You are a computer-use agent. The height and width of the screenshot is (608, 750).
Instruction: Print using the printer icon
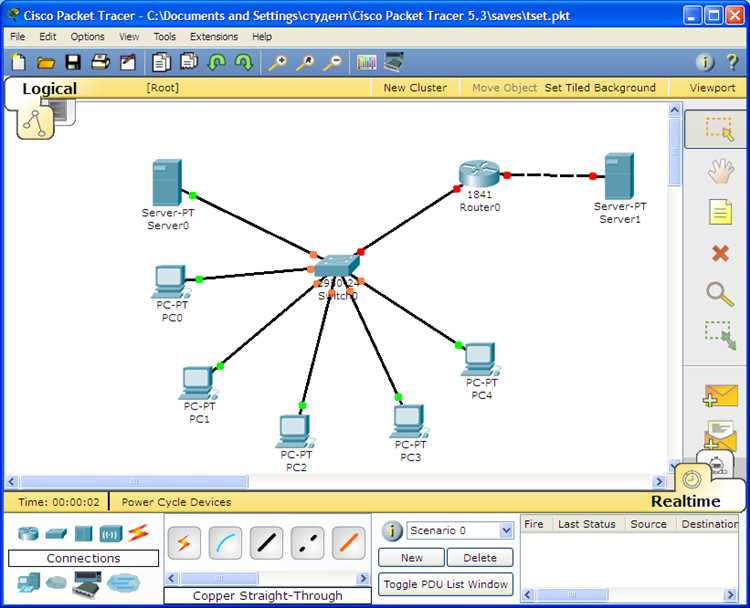[100, 62]
